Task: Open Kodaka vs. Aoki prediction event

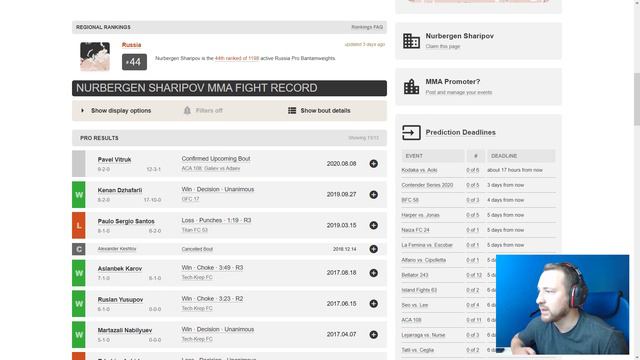Action: (419, 170)
